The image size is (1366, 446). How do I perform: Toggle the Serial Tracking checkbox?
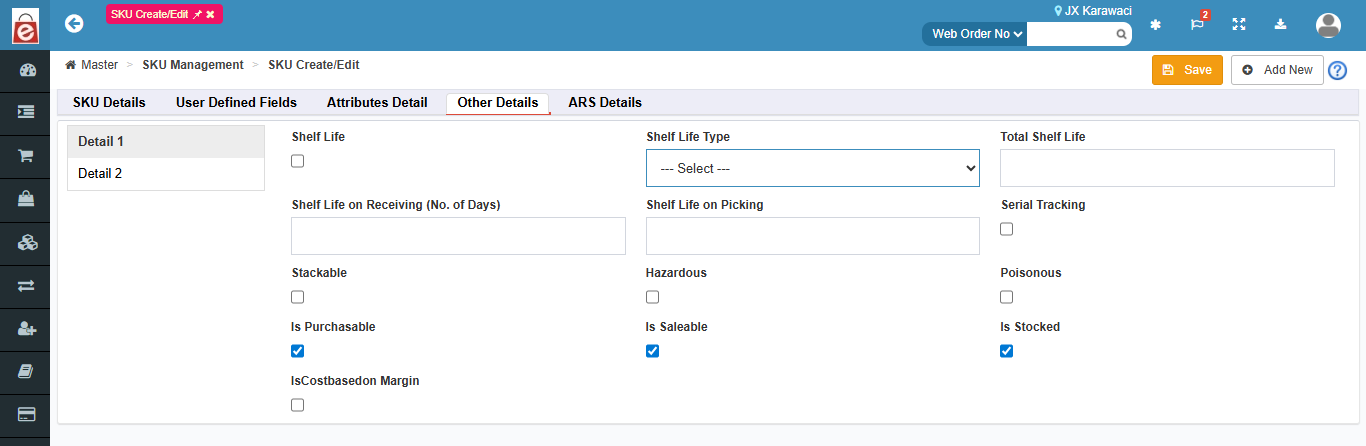(x=1007, y=229)
